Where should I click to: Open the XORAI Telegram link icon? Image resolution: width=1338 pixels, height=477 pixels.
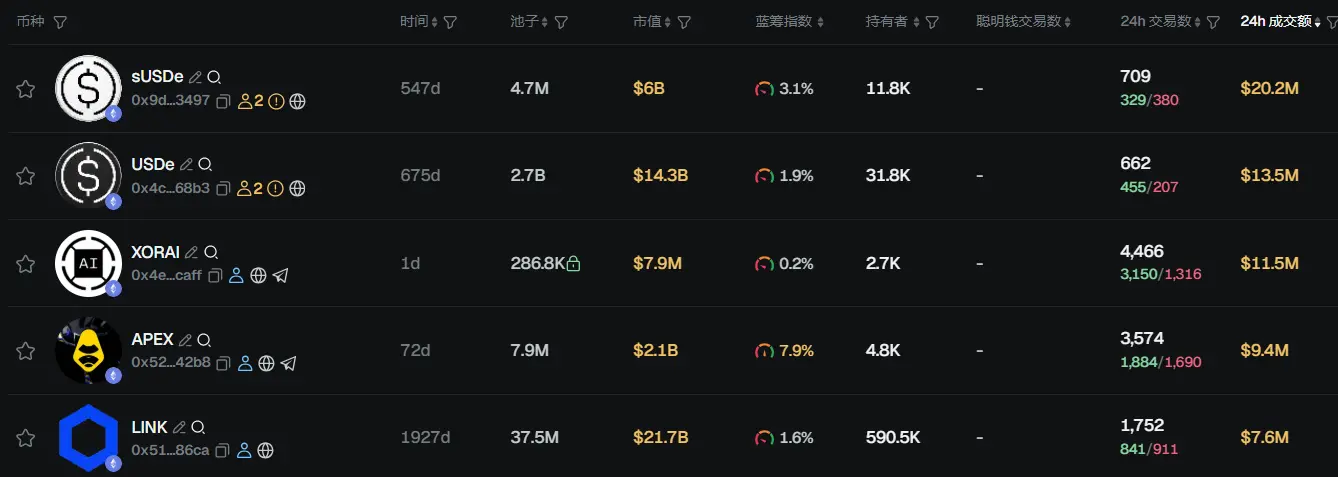click(x=280, y=275)
